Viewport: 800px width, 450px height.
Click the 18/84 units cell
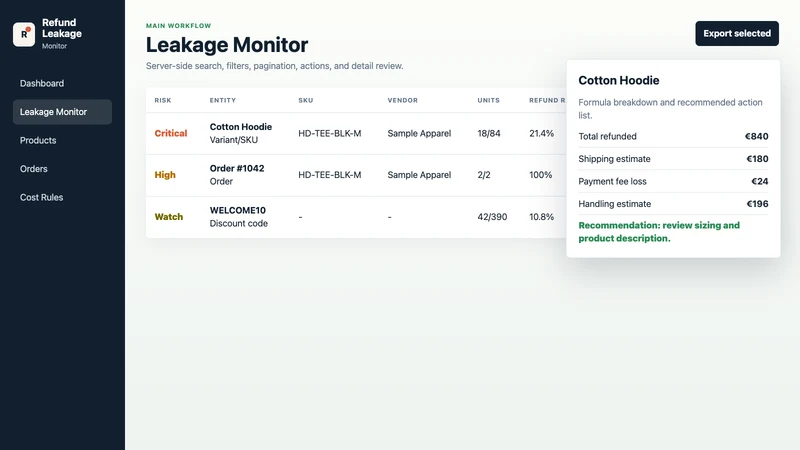[x=489, y=133]
